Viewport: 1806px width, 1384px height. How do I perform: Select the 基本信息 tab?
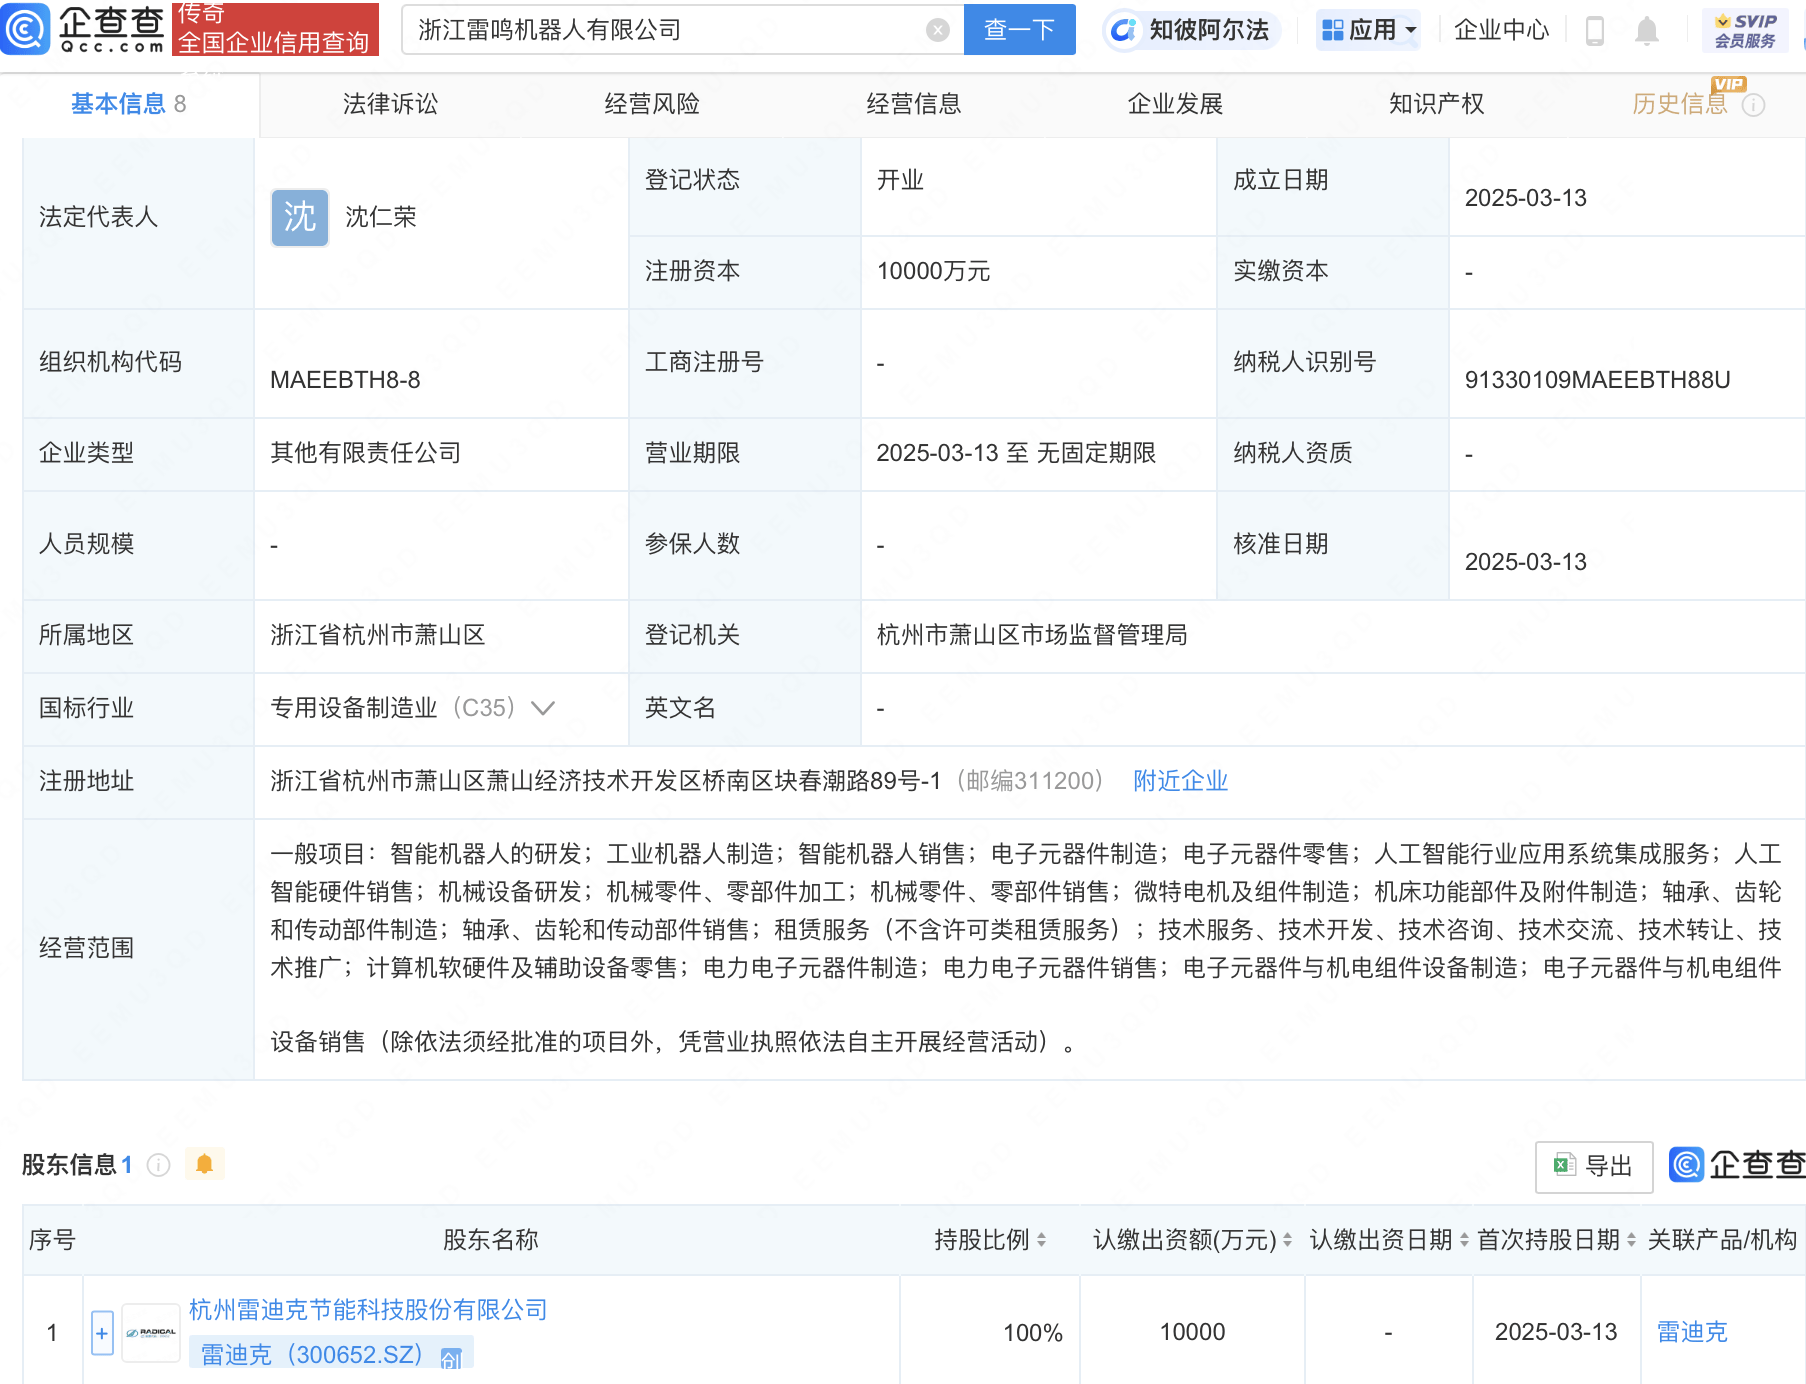pyautogui.click(x=129, y=104)
